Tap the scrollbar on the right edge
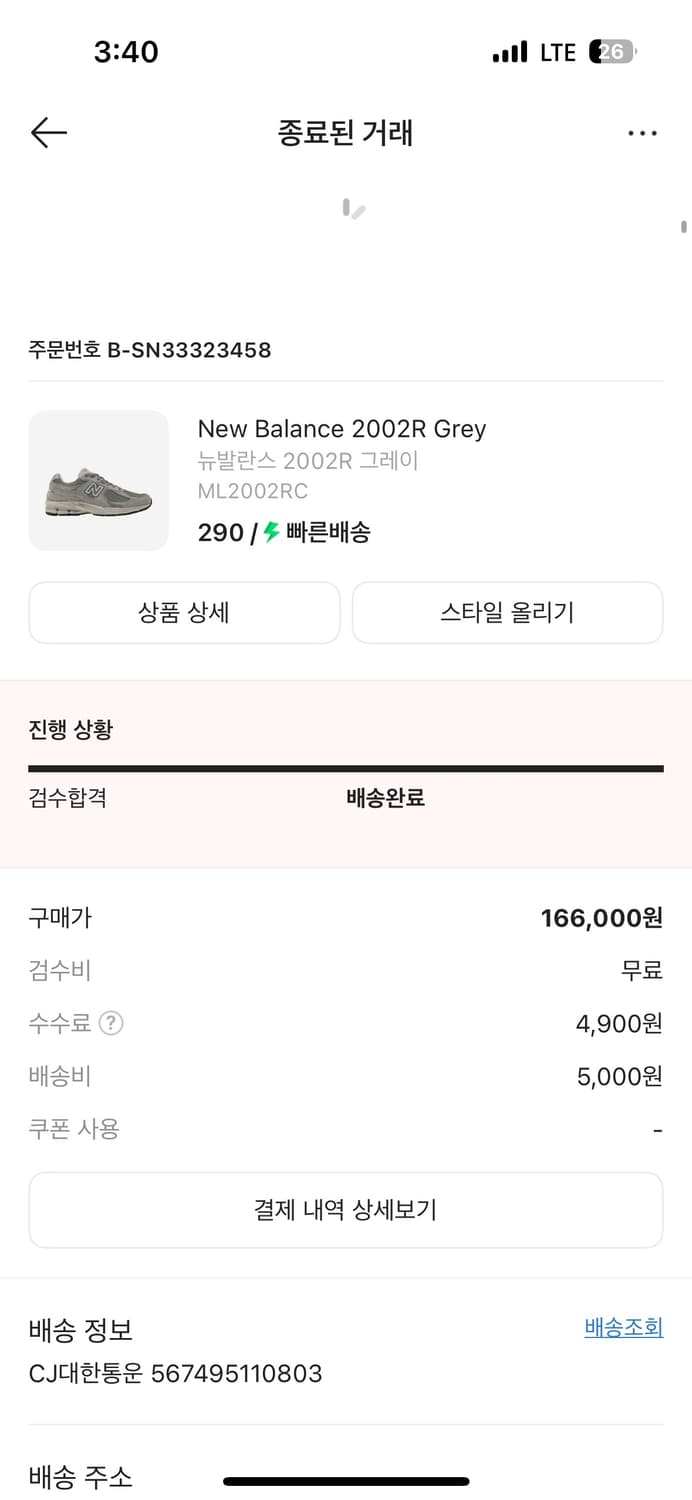This screenshot has height=1500, width=692. [x=684, y=227]
